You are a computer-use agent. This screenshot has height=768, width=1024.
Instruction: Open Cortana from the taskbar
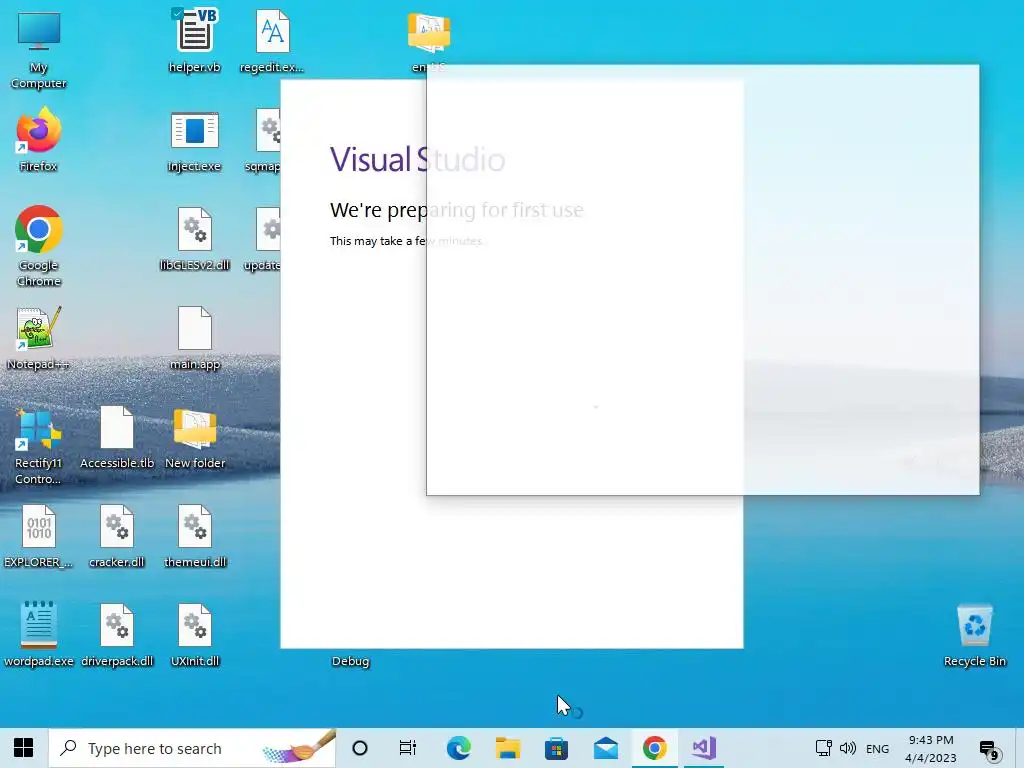360,748
